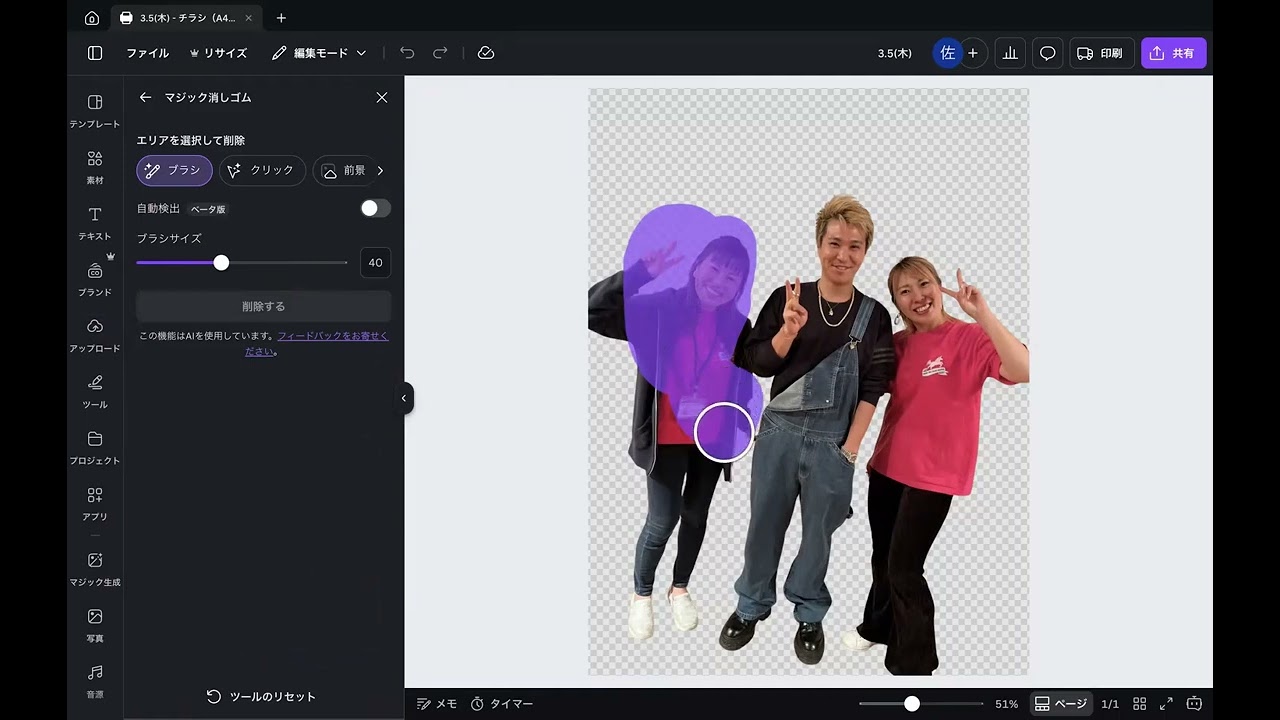Click the ベータ版 badge
The width and height of the screenshot is (1280, 720).
208,209
